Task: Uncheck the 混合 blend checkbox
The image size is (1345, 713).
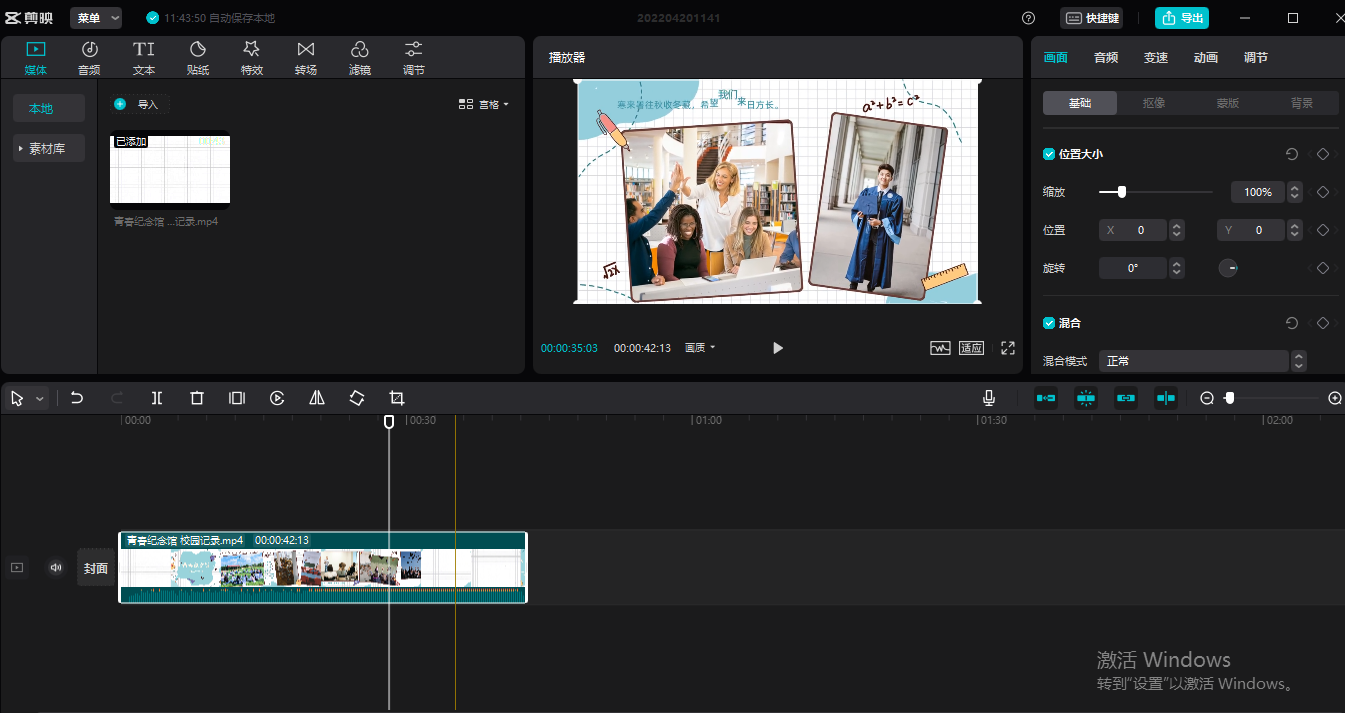Action: click(x=1049, y=323)
